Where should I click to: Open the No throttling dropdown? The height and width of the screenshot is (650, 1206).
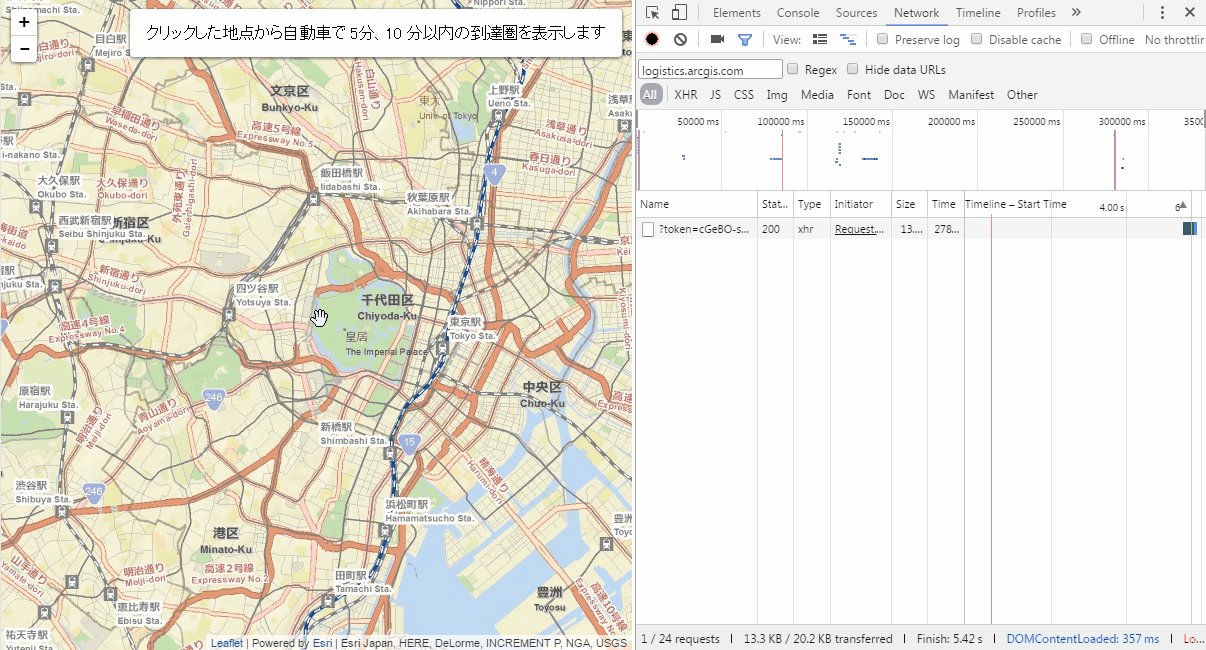click(1175, 40)
